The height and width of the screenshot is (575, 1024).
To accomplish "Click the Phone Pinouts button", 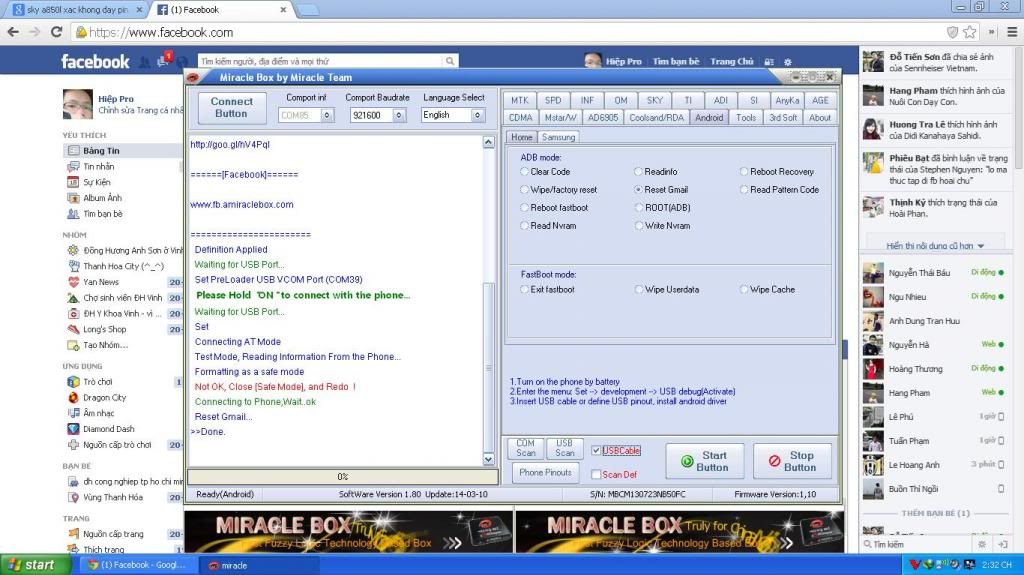I will [x=545, y=472].
